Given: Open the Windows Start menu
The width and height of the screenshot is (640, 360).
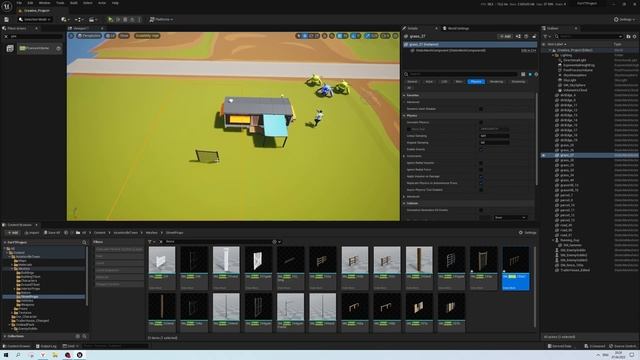Looking at the screenshot, I should [x=6, y=355].
